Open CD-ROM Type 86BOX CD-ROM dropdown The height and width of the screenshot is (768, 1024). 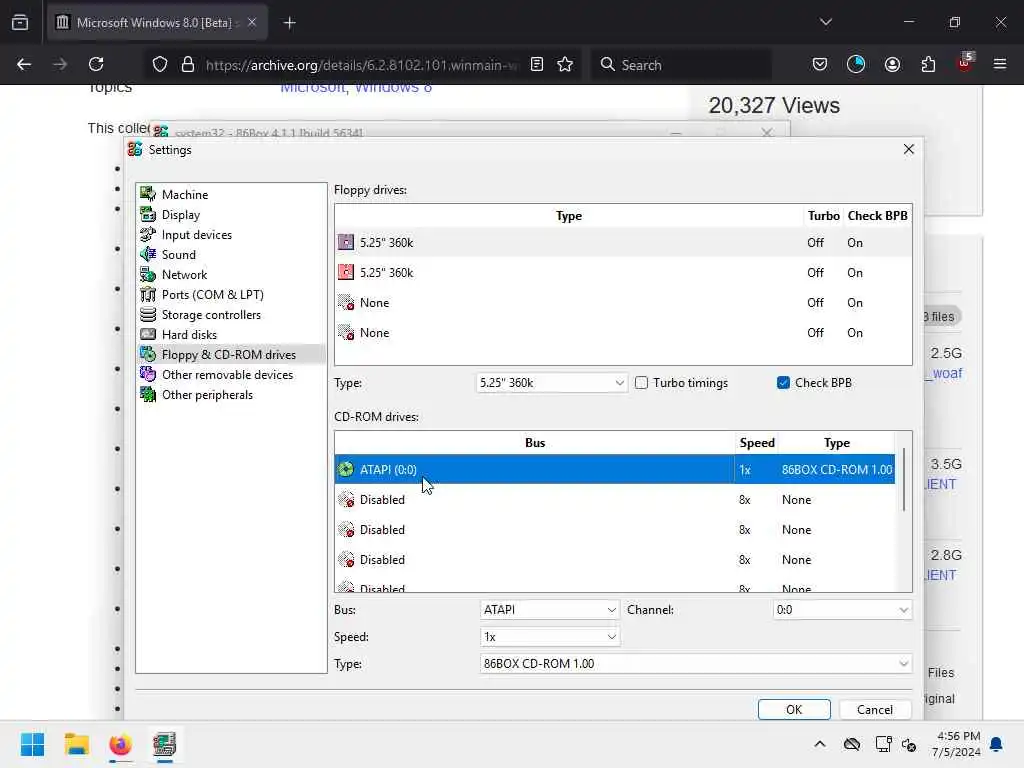[696, 664]
